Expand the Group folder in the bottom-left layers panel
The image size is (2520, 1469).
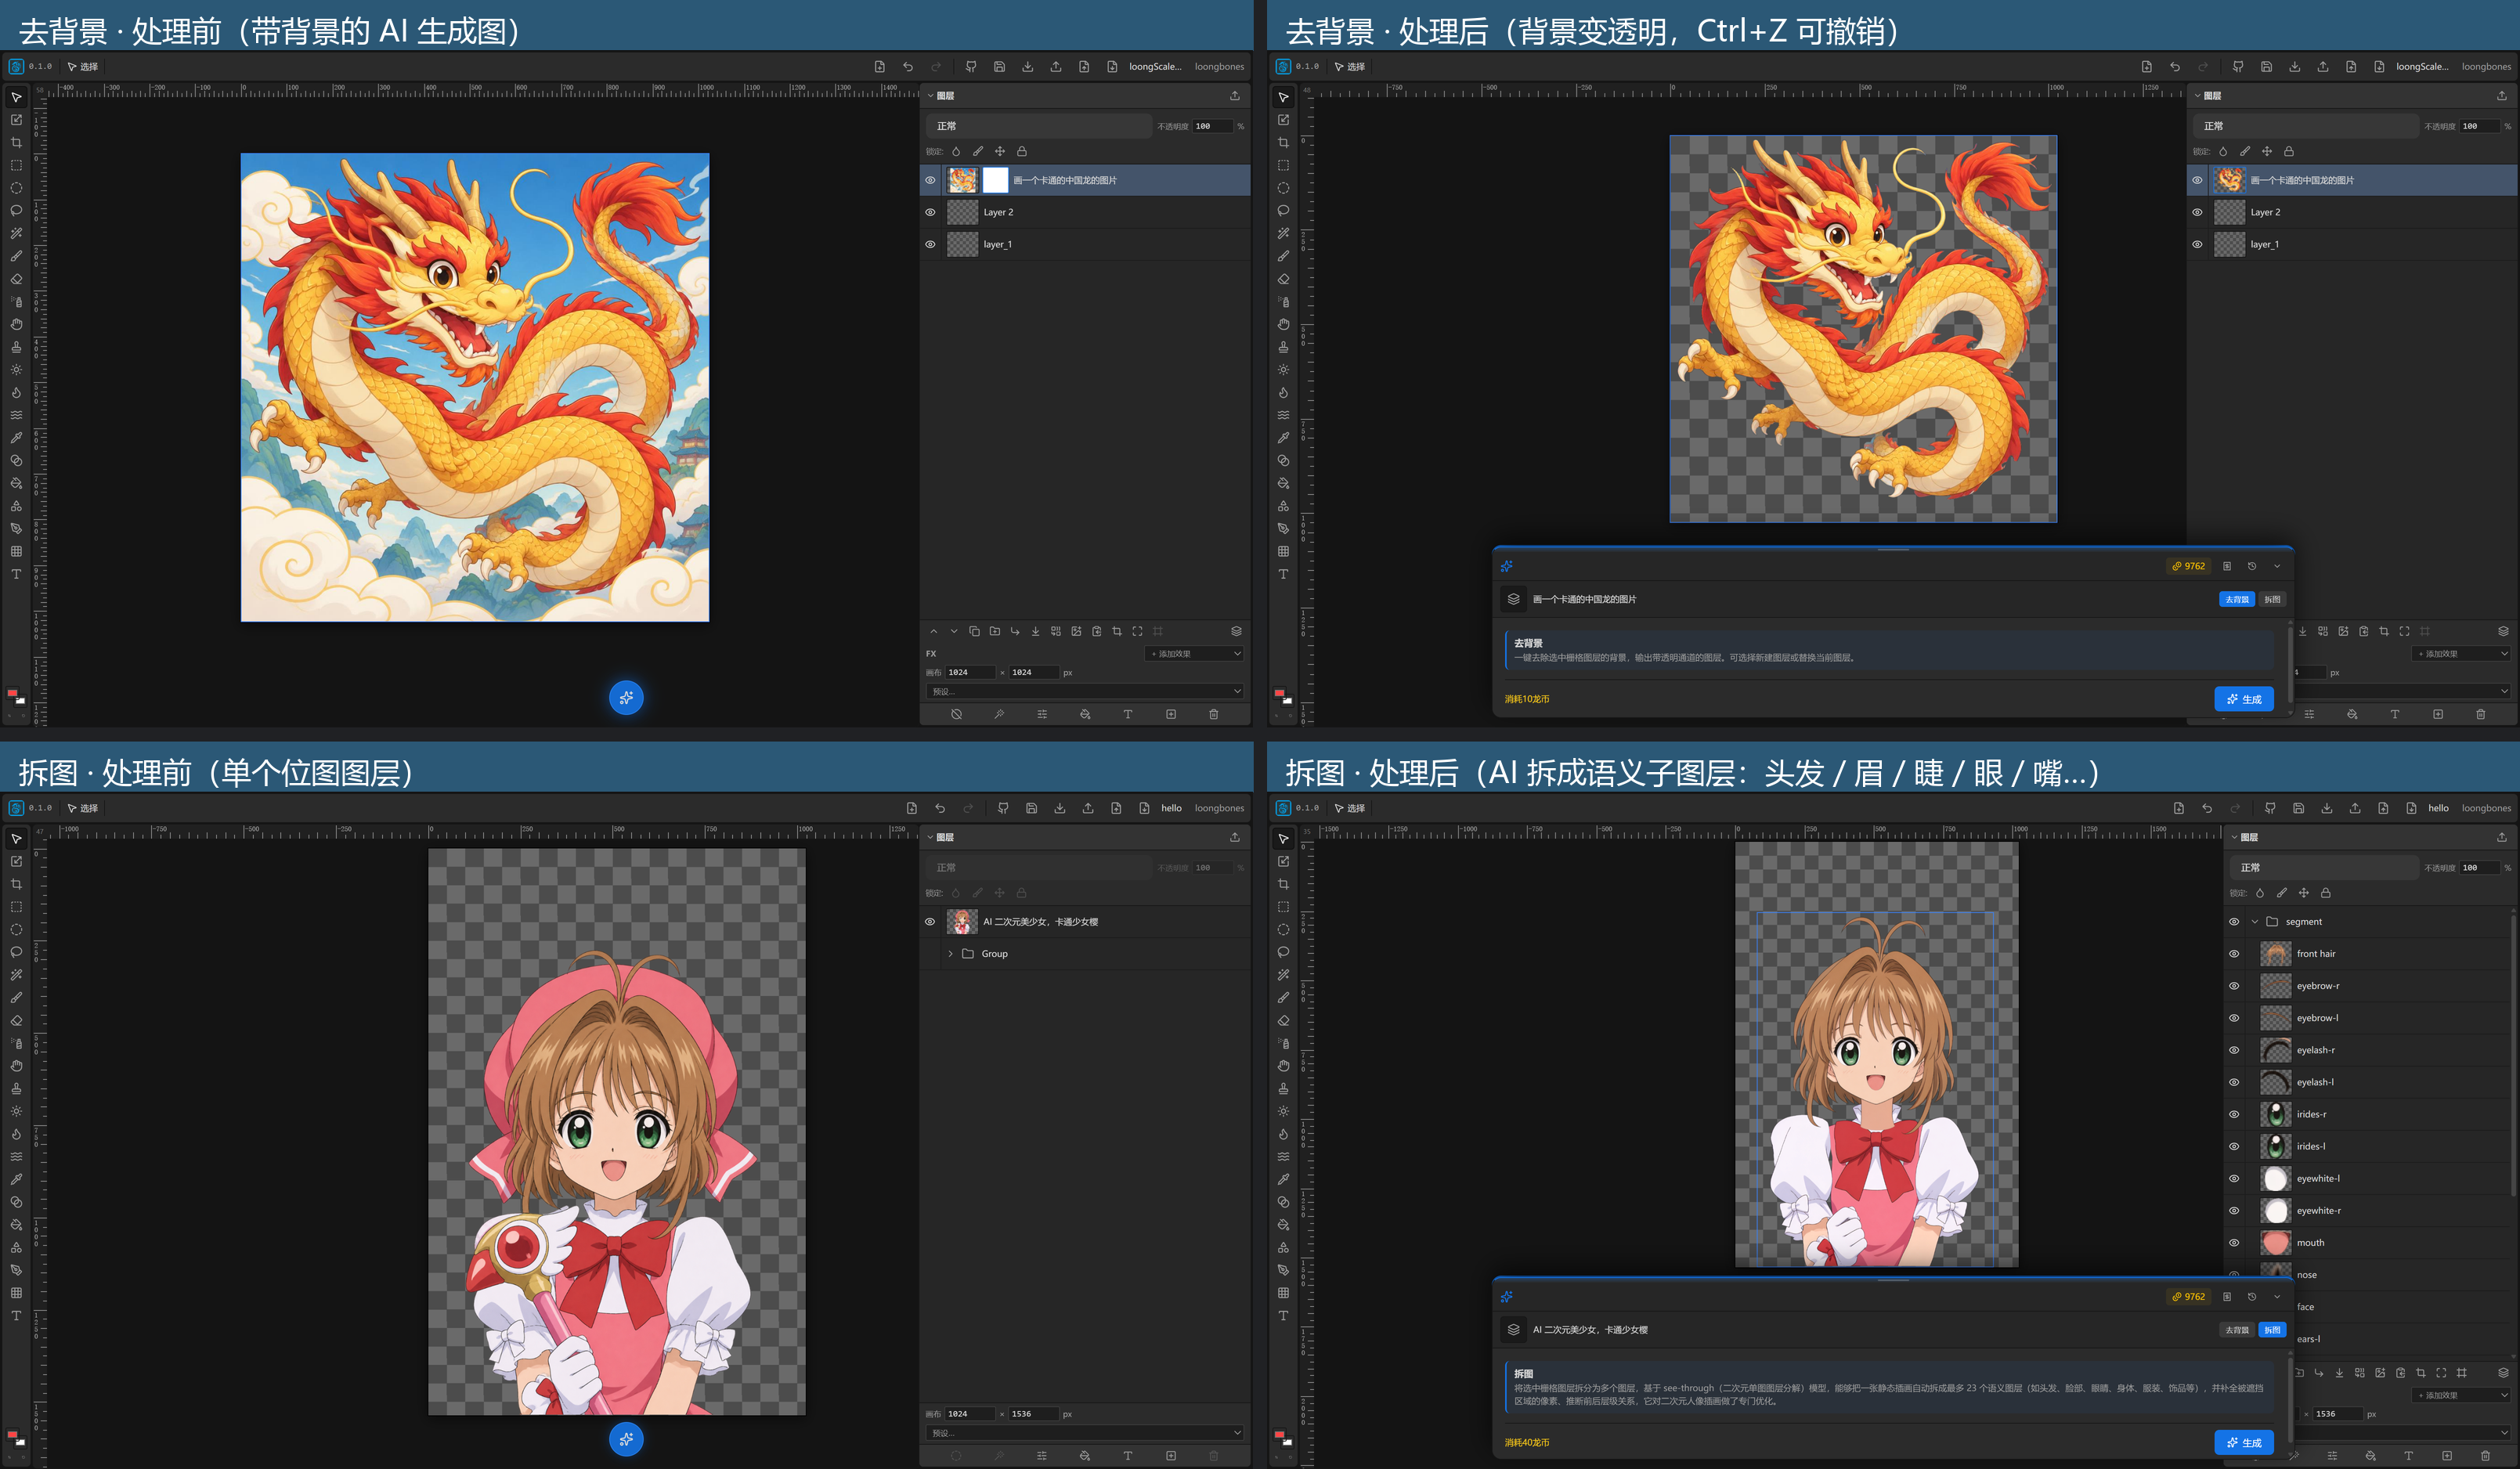tap(950, 954)
